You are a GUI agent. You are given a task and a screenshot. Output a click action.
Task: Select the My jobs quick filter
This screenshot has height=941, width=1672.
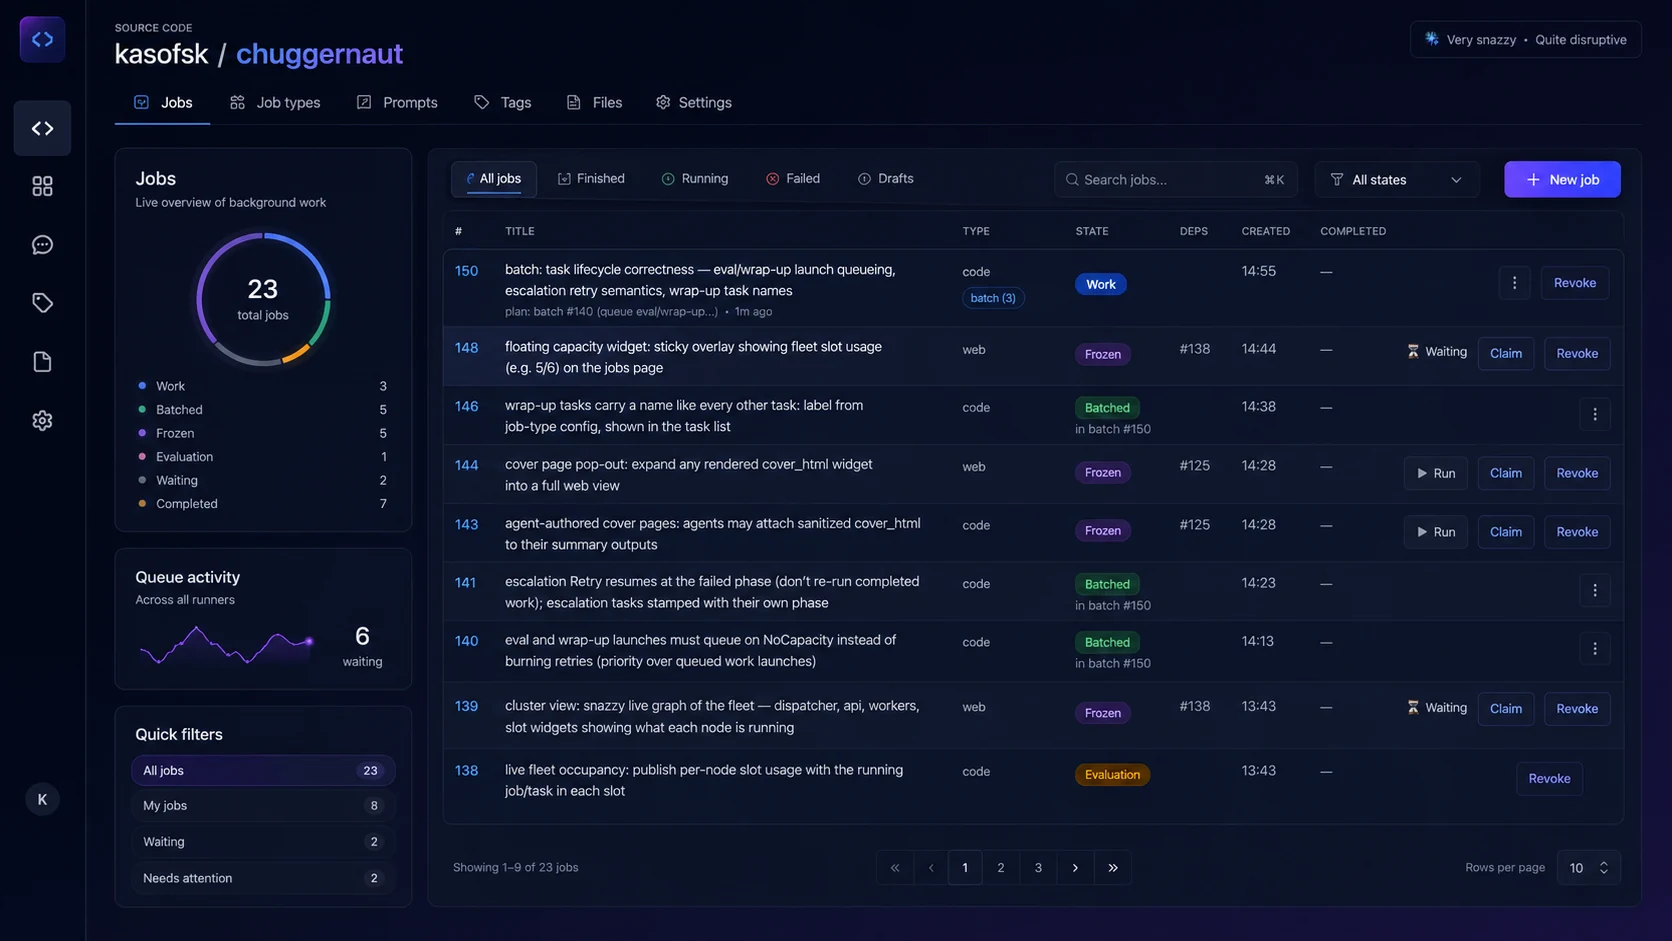pos(263,806)
